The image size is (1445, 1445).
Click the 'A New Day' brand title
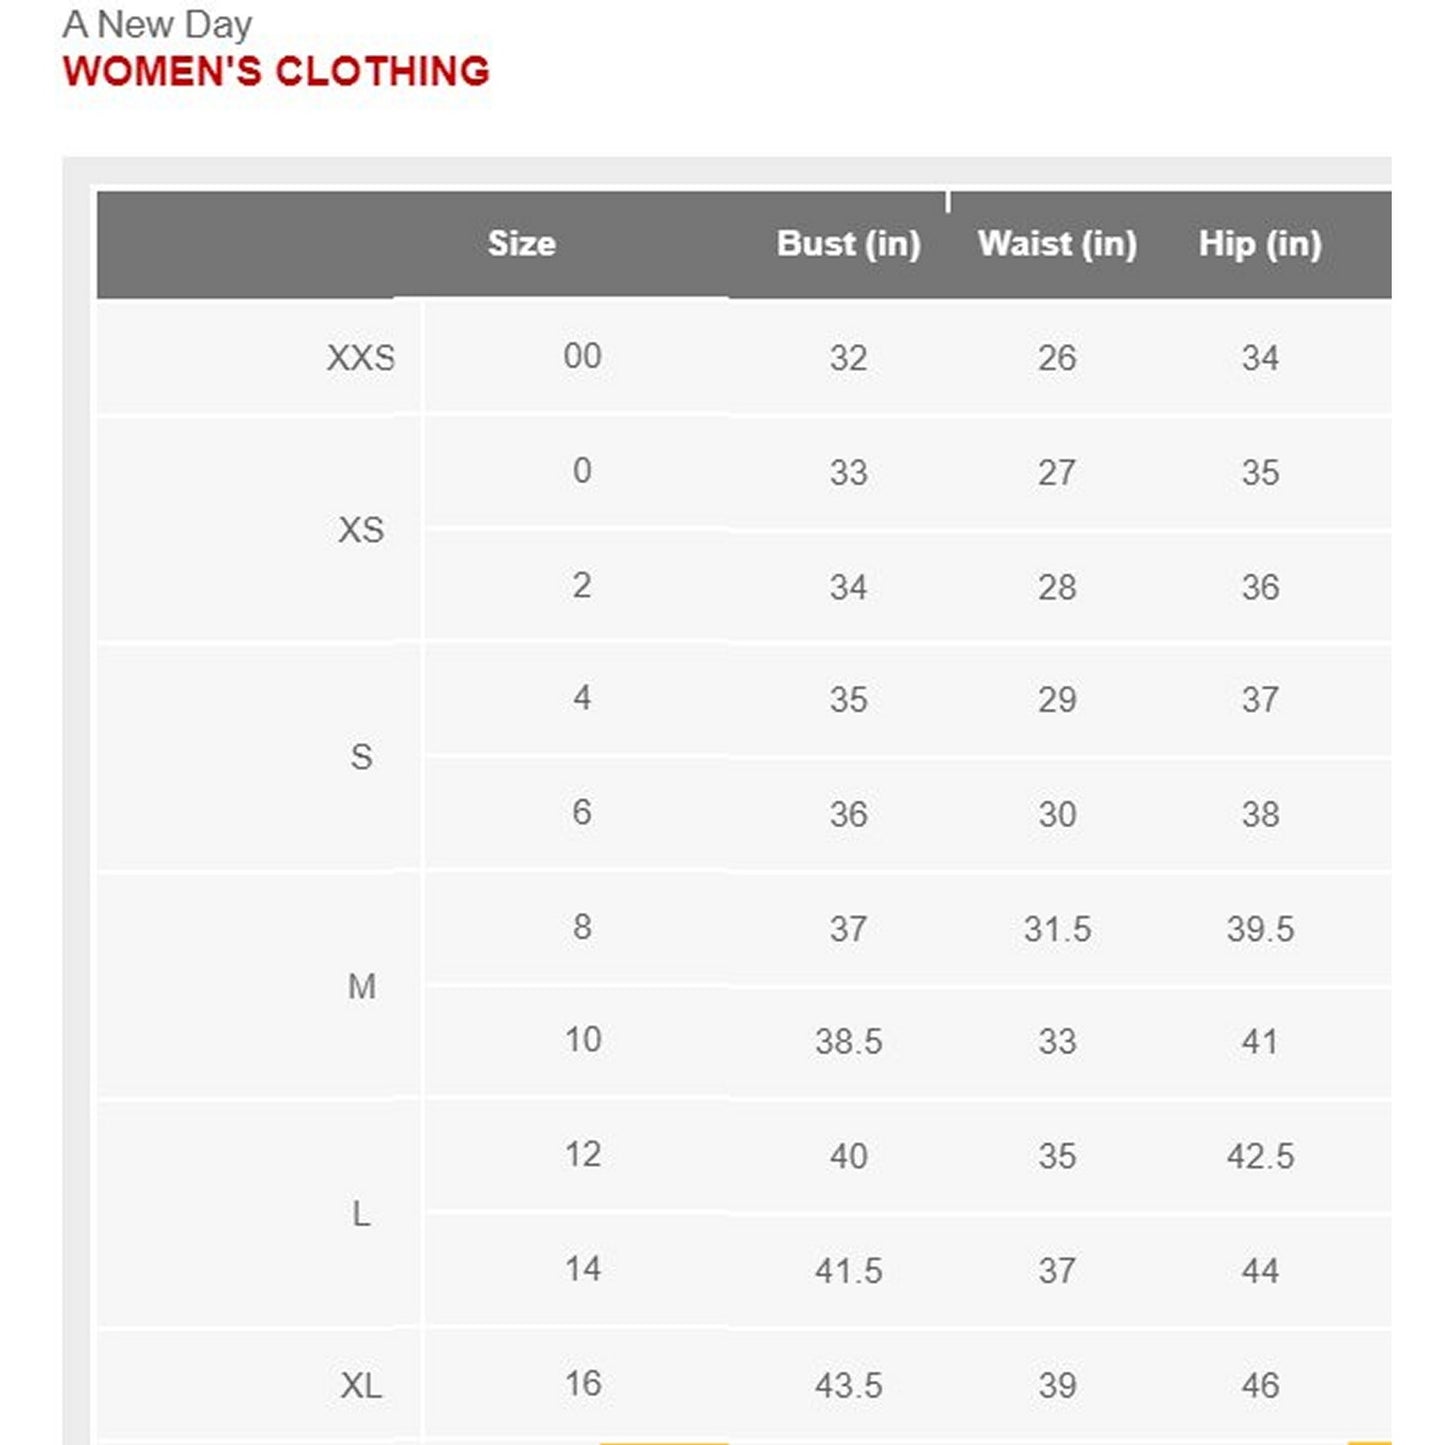157,25
